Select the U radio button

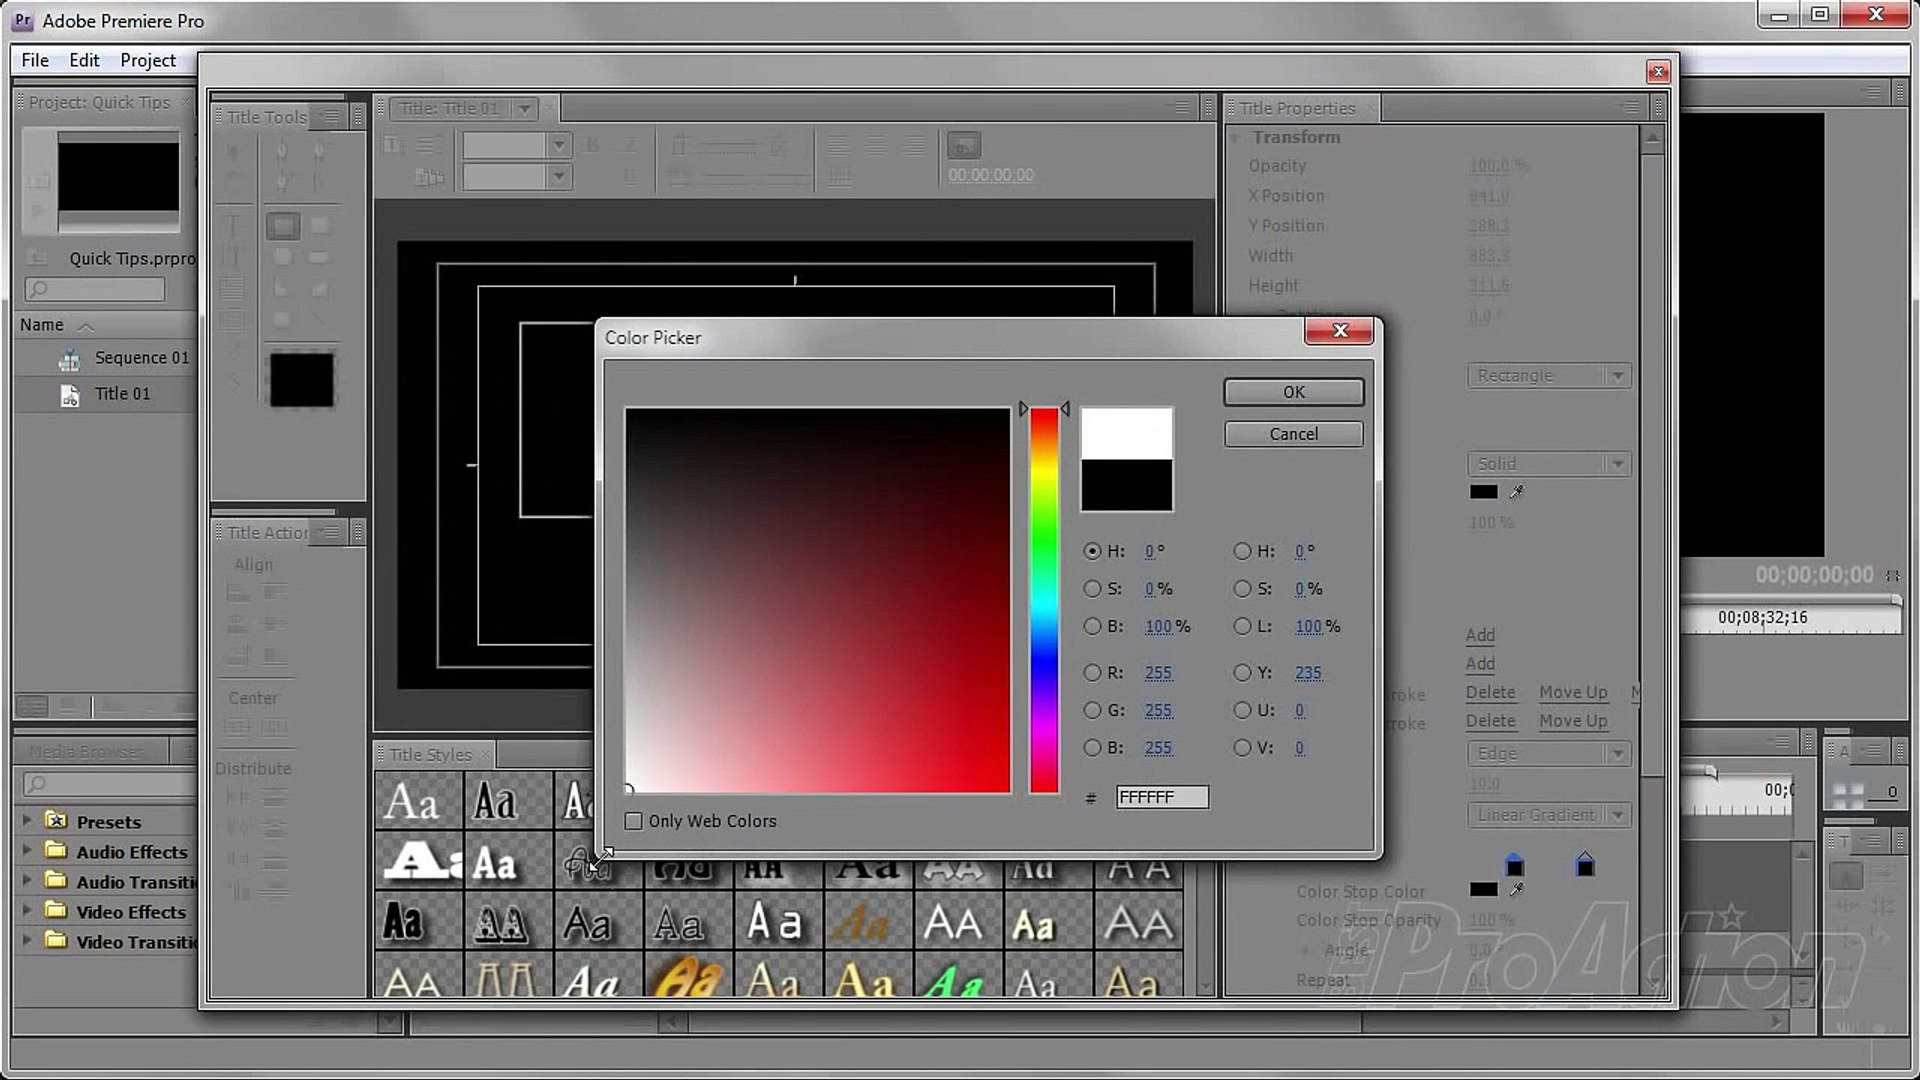(x=1242, y=710)
